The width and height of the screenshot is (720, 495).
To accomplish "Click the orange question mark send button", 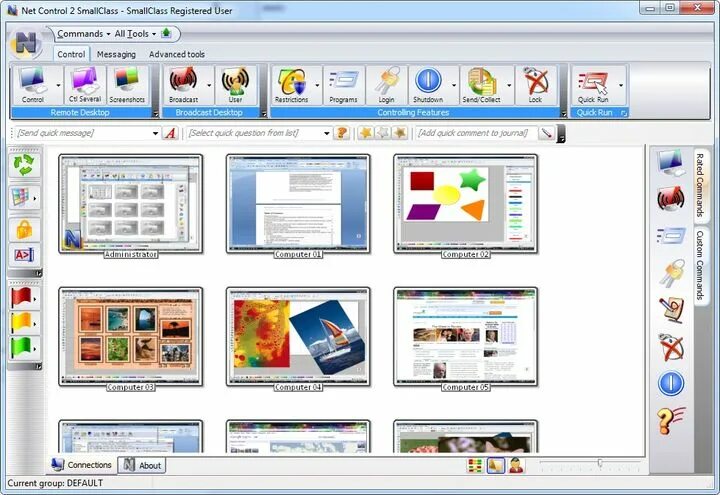I will pyautogui.click(x=341, y=133).
